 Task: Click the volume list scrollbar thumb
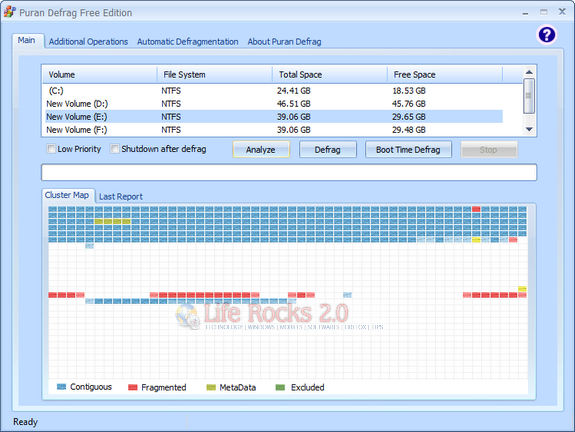pos(529,96)
